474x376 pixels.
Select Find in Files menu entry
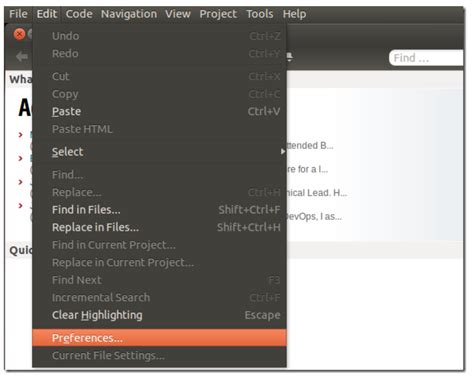tap(159, 210)
